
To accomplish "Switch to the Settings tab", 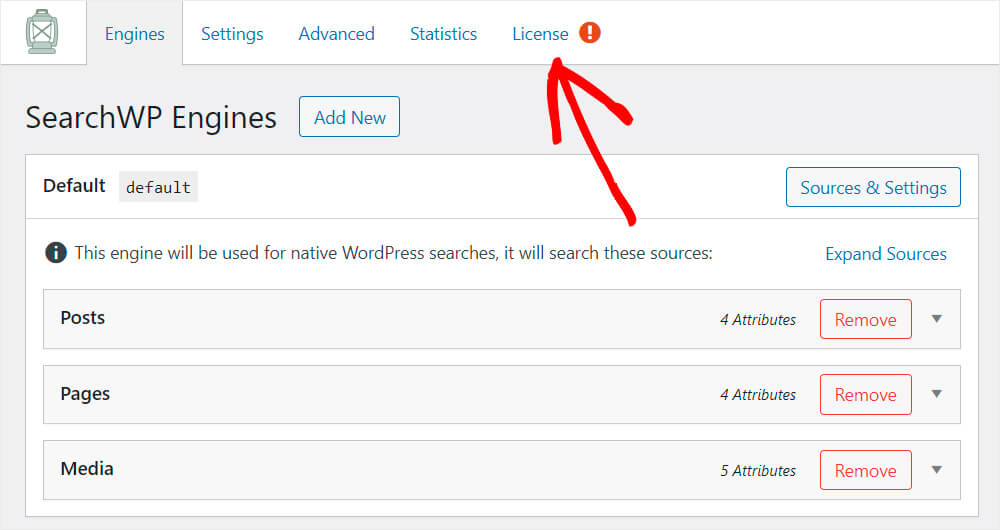I will pos(232,34).
